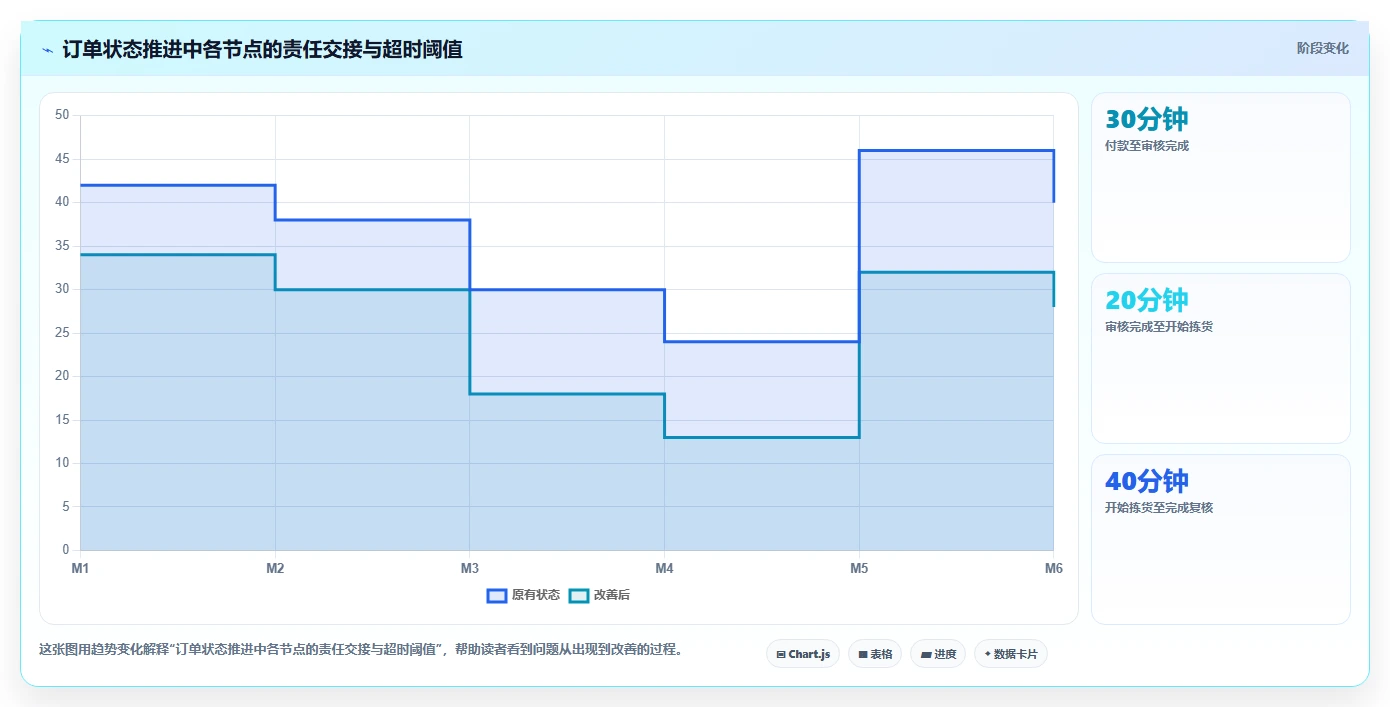This screenshot has width=1390, height=707.
Task: Click the 原有状态 legend label
Action: (x=536, y=595)
